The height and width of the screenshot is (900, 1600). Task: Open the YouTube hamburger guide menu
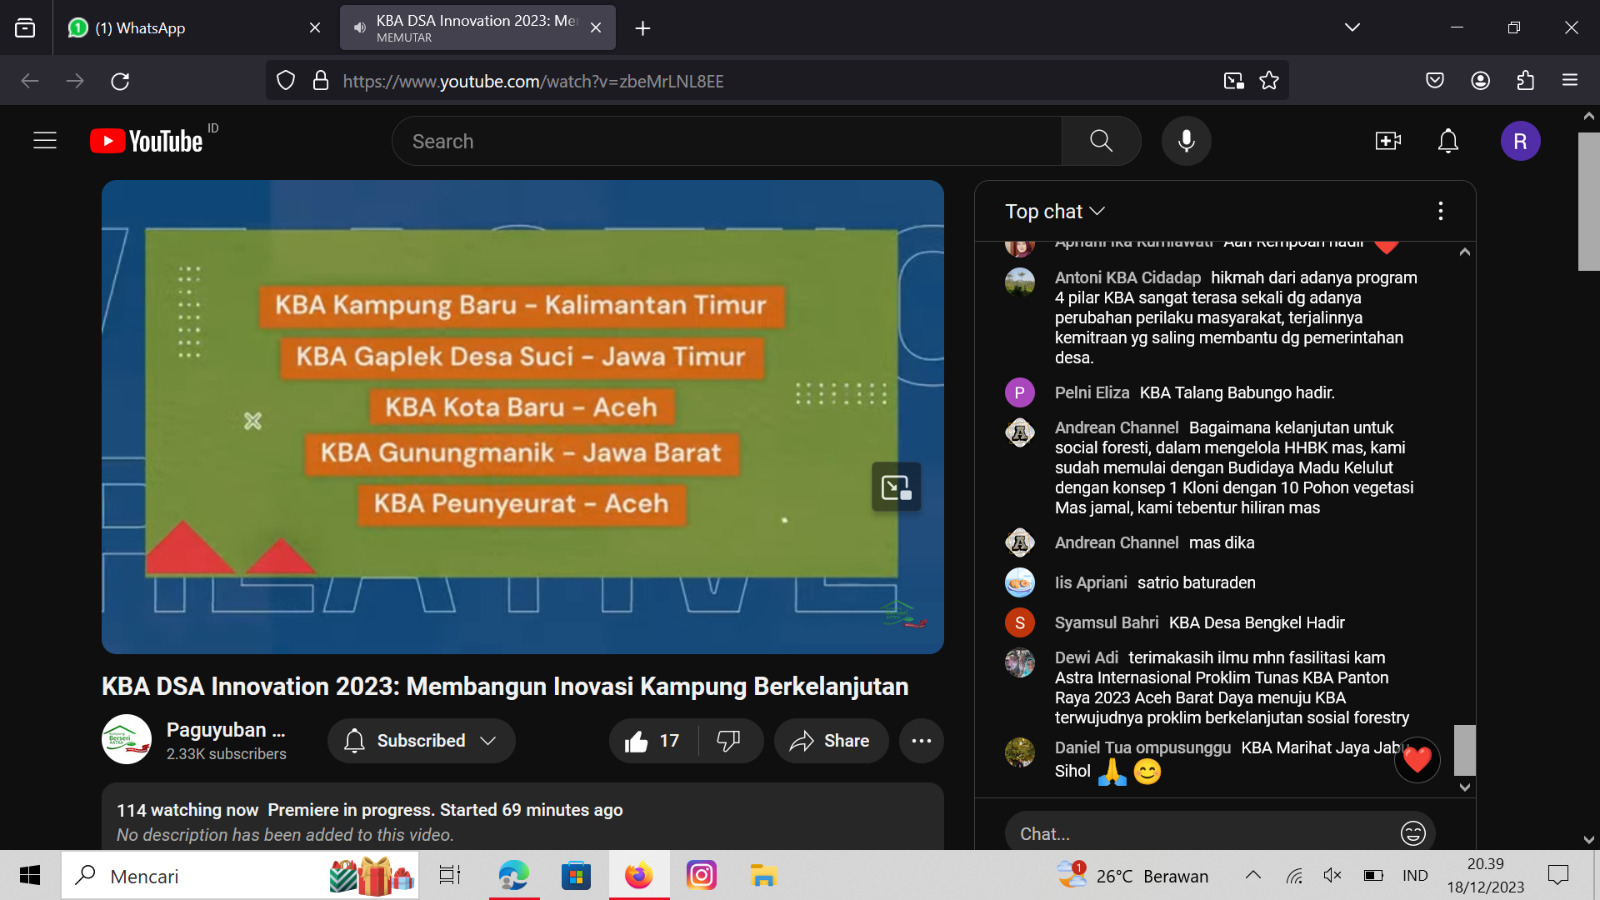click(x=45, y=141)
